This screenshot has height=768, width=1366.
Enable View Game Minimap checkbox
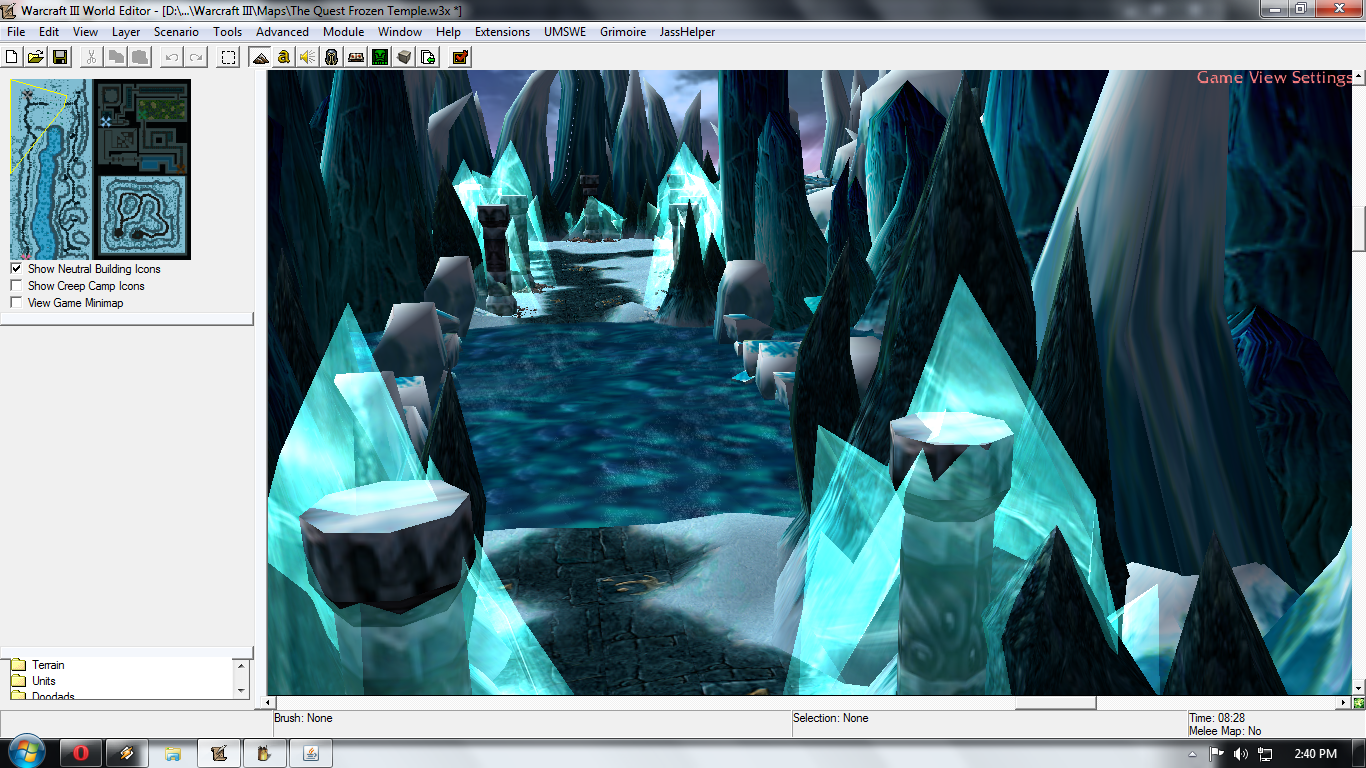[x=16, y=303]
